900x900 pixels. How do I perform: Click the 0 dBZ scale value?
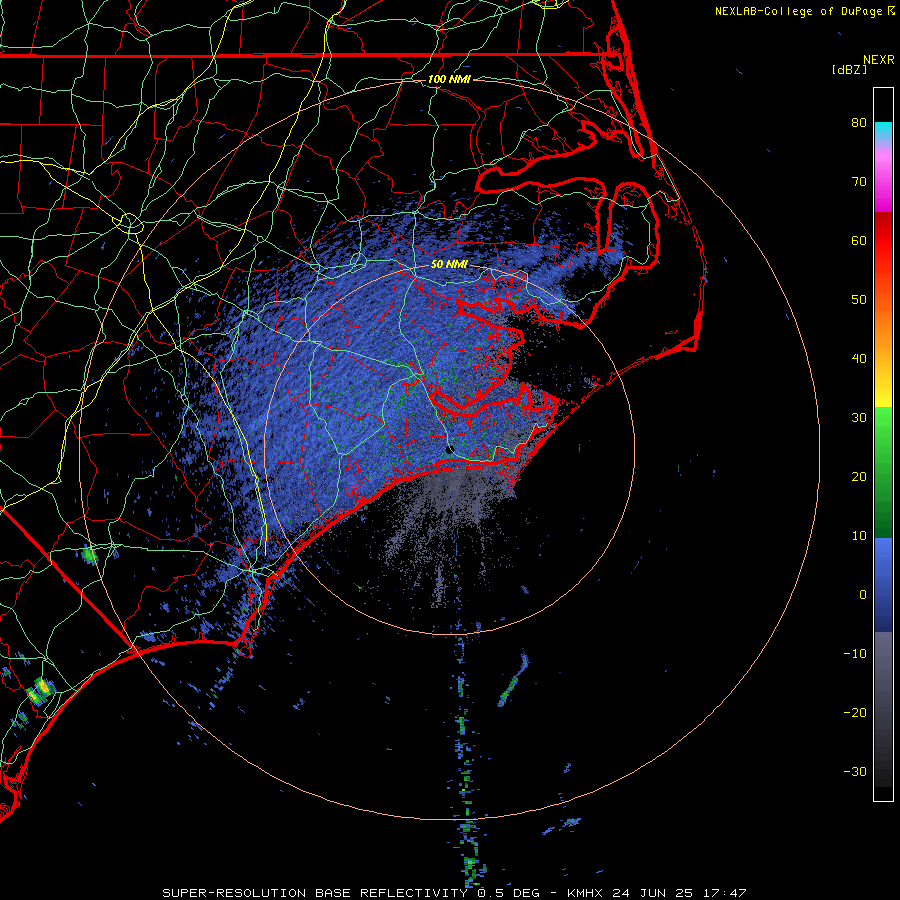pyautogui.click(x=863, y=595)
